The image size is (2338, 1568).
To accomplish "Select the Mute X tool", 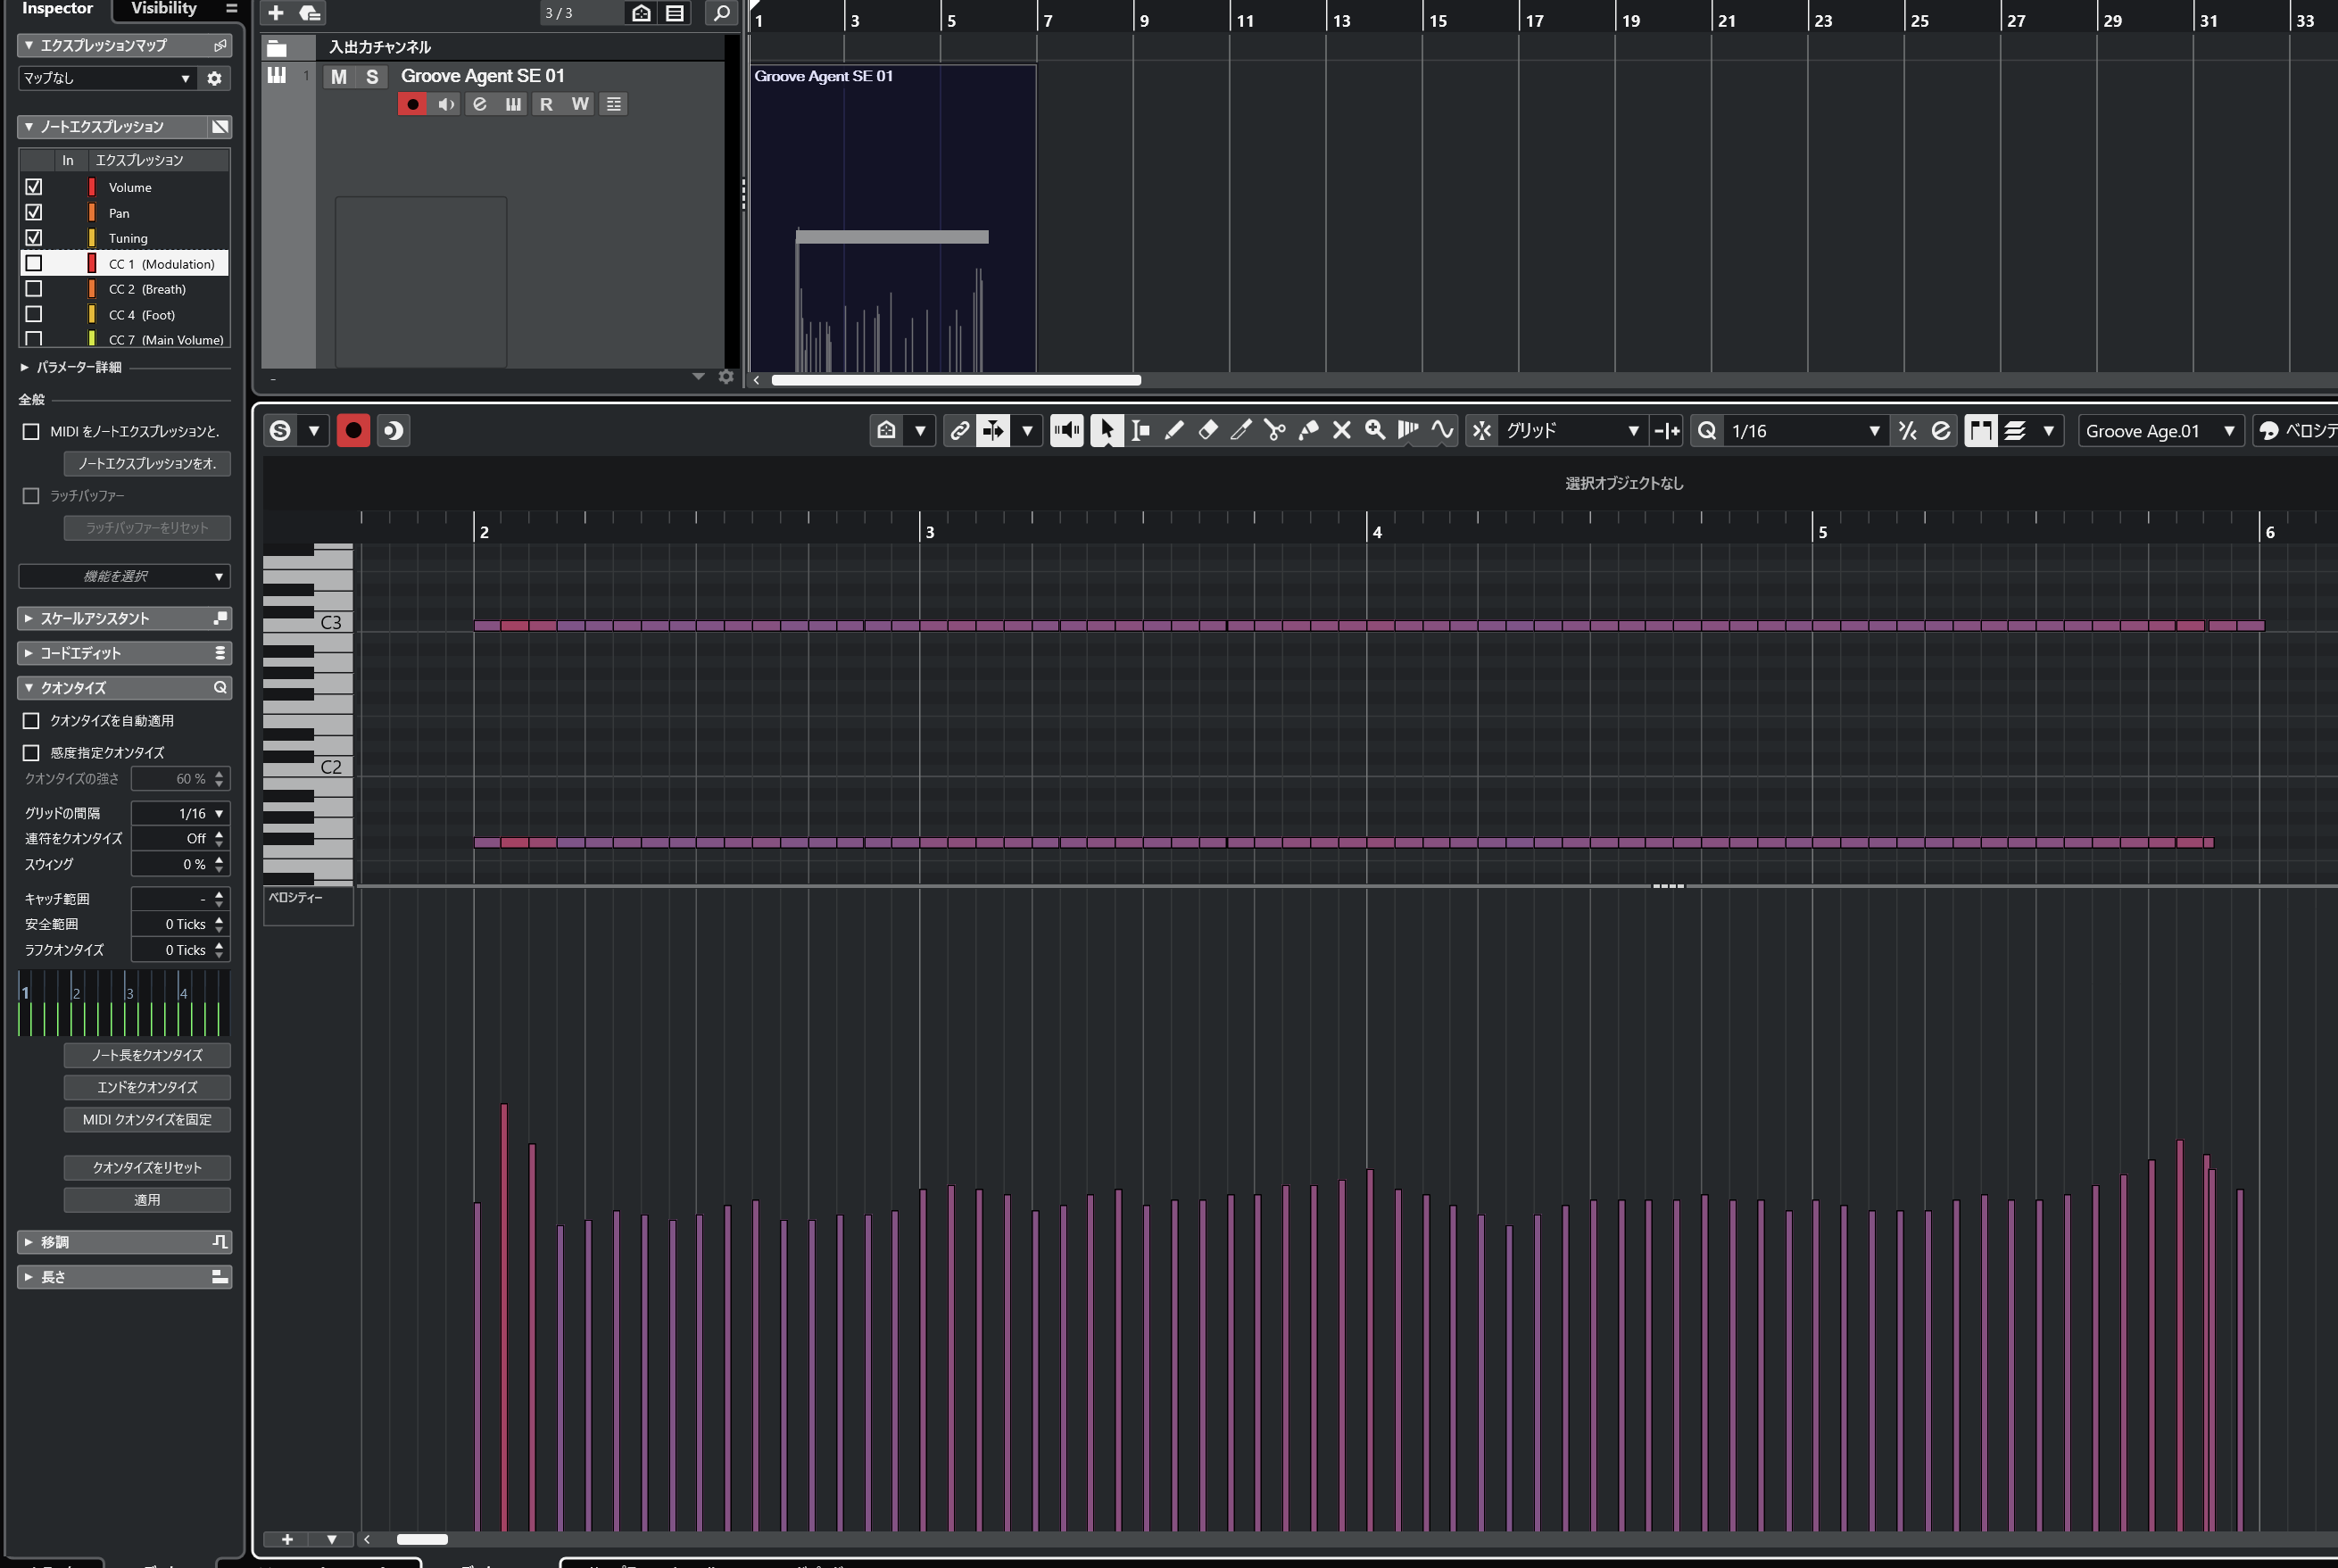I will click(x=1342, y=431).
